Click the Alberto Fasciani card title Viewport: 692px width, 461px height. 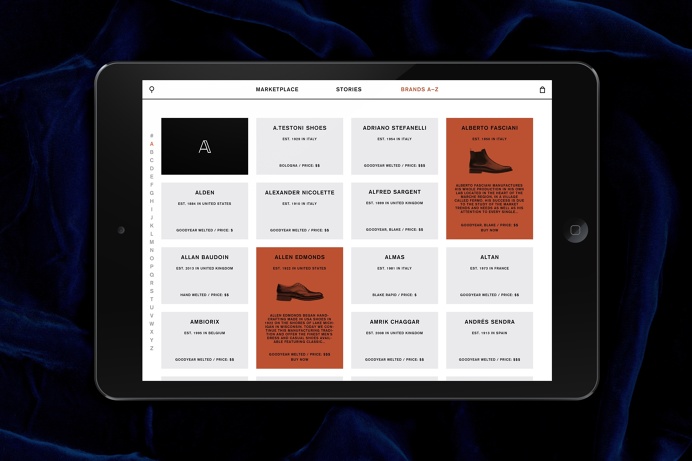(489, 128)
